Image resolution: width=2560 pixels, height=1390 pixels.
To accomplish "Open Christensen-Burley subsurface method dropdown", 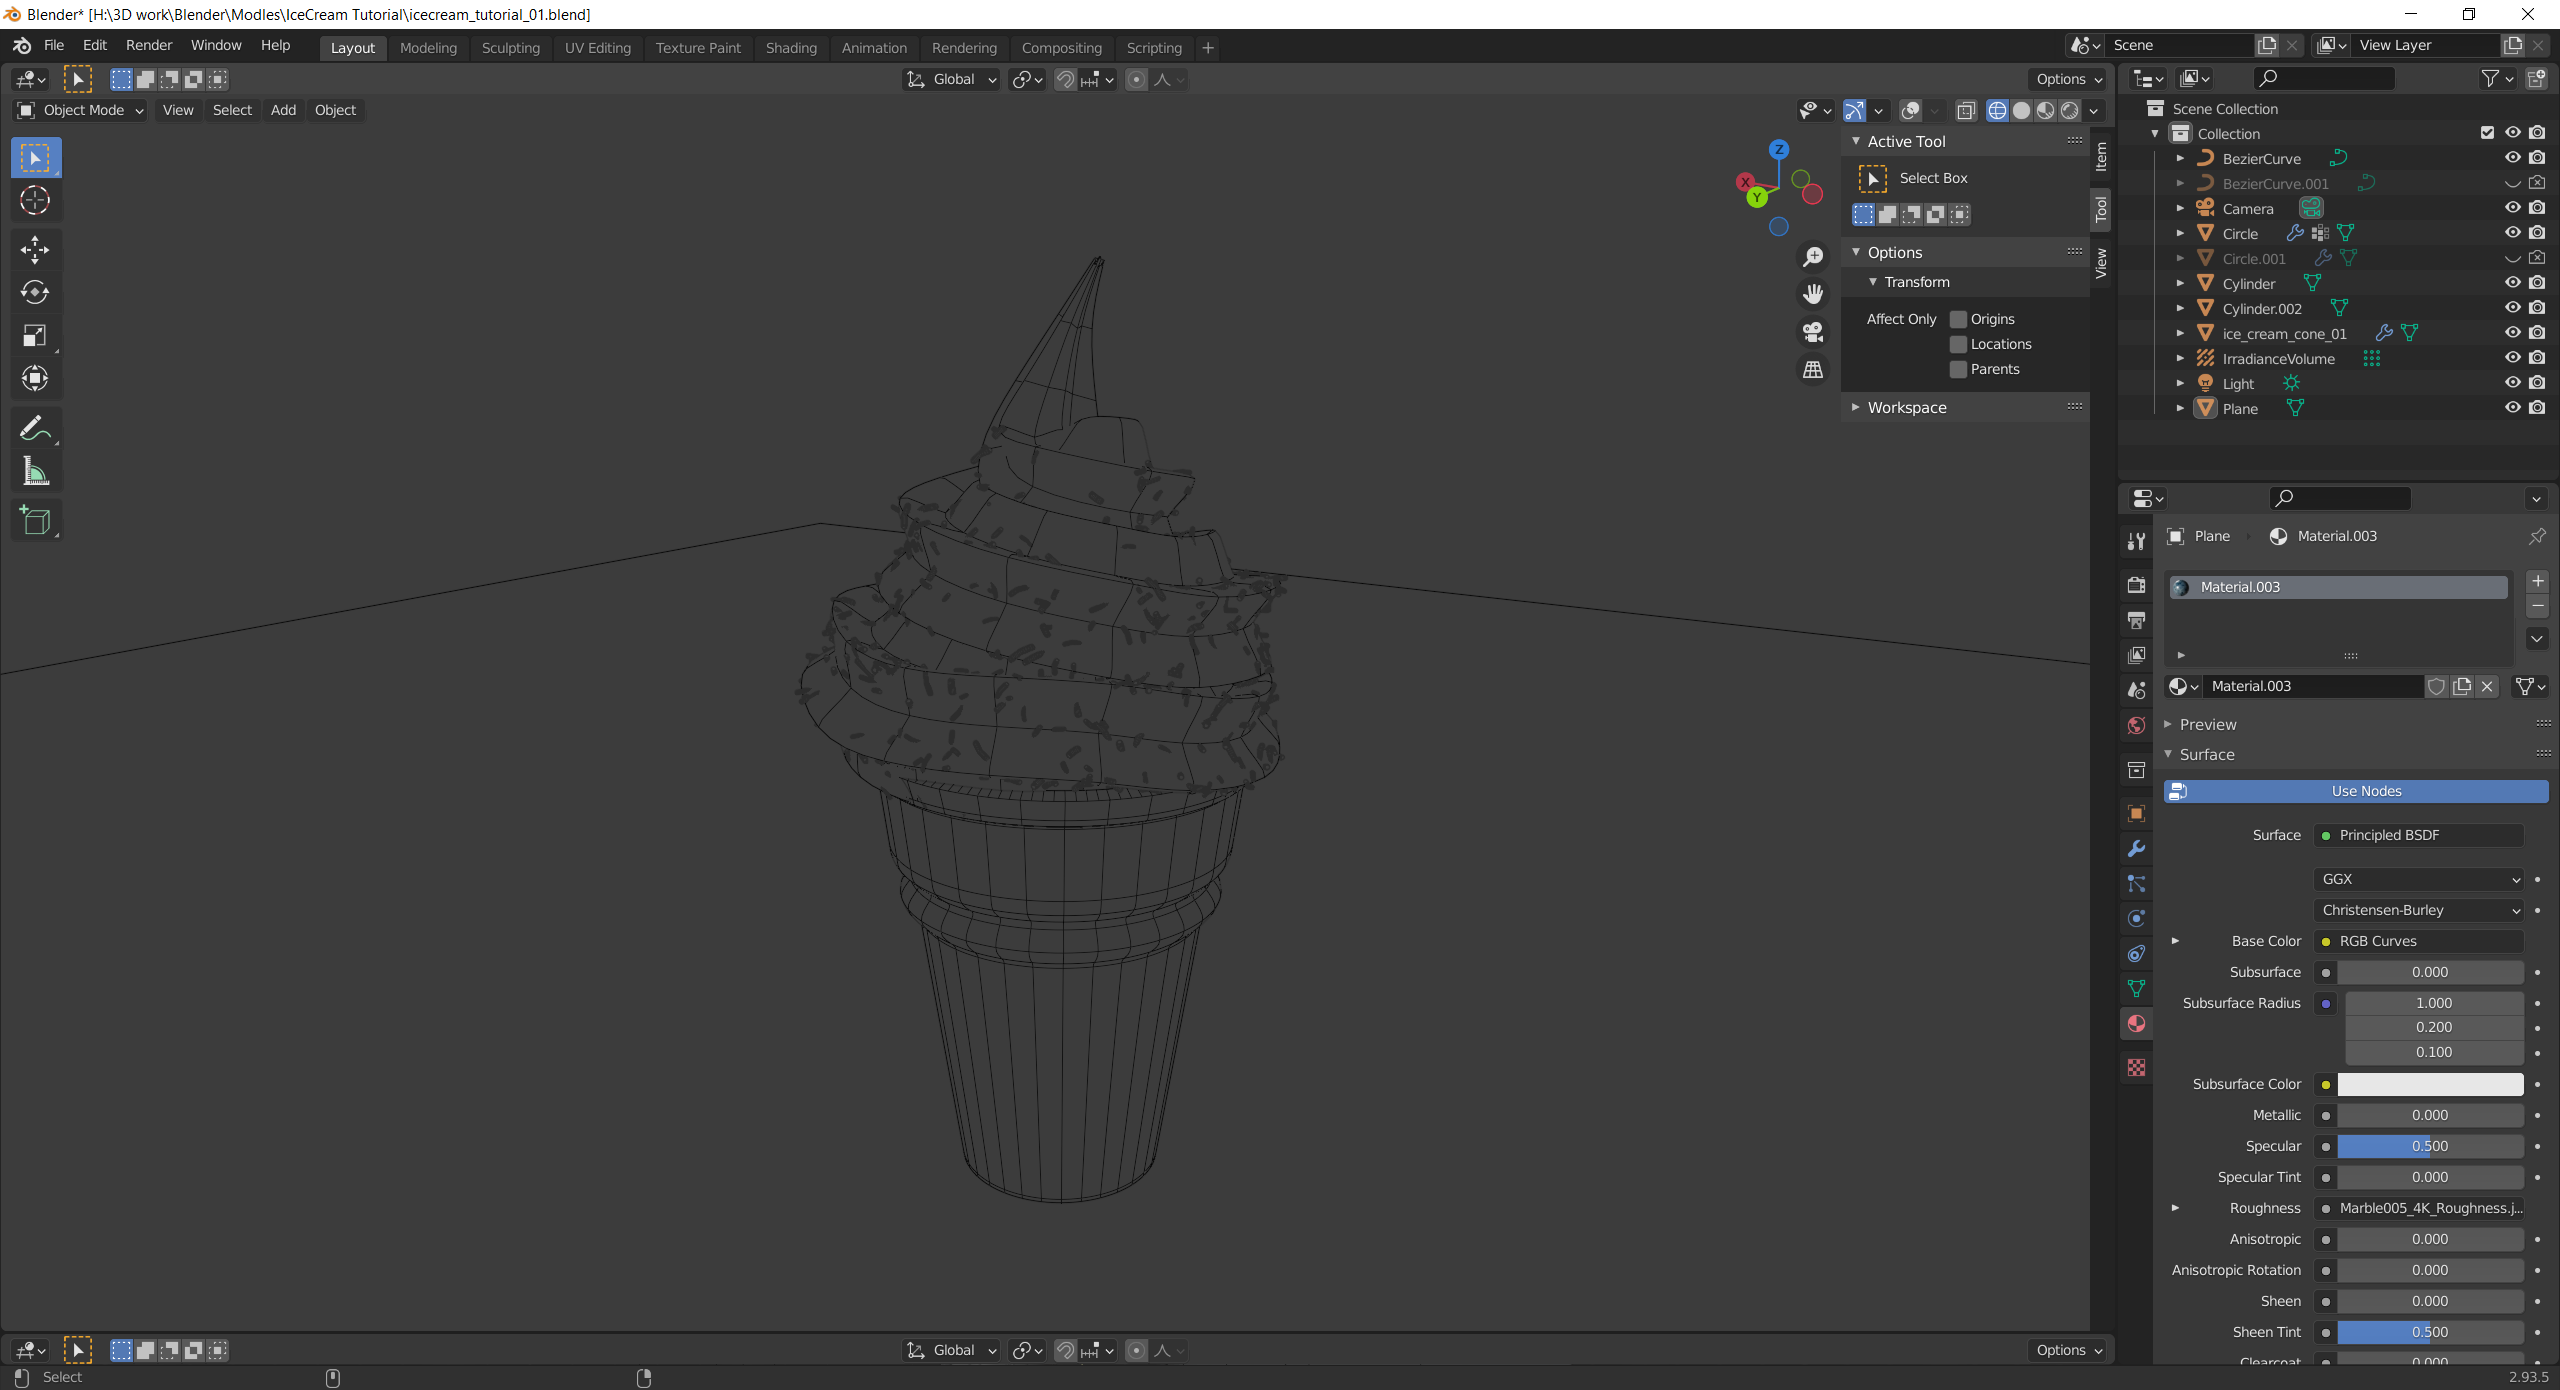I will tap(2419, 910).
